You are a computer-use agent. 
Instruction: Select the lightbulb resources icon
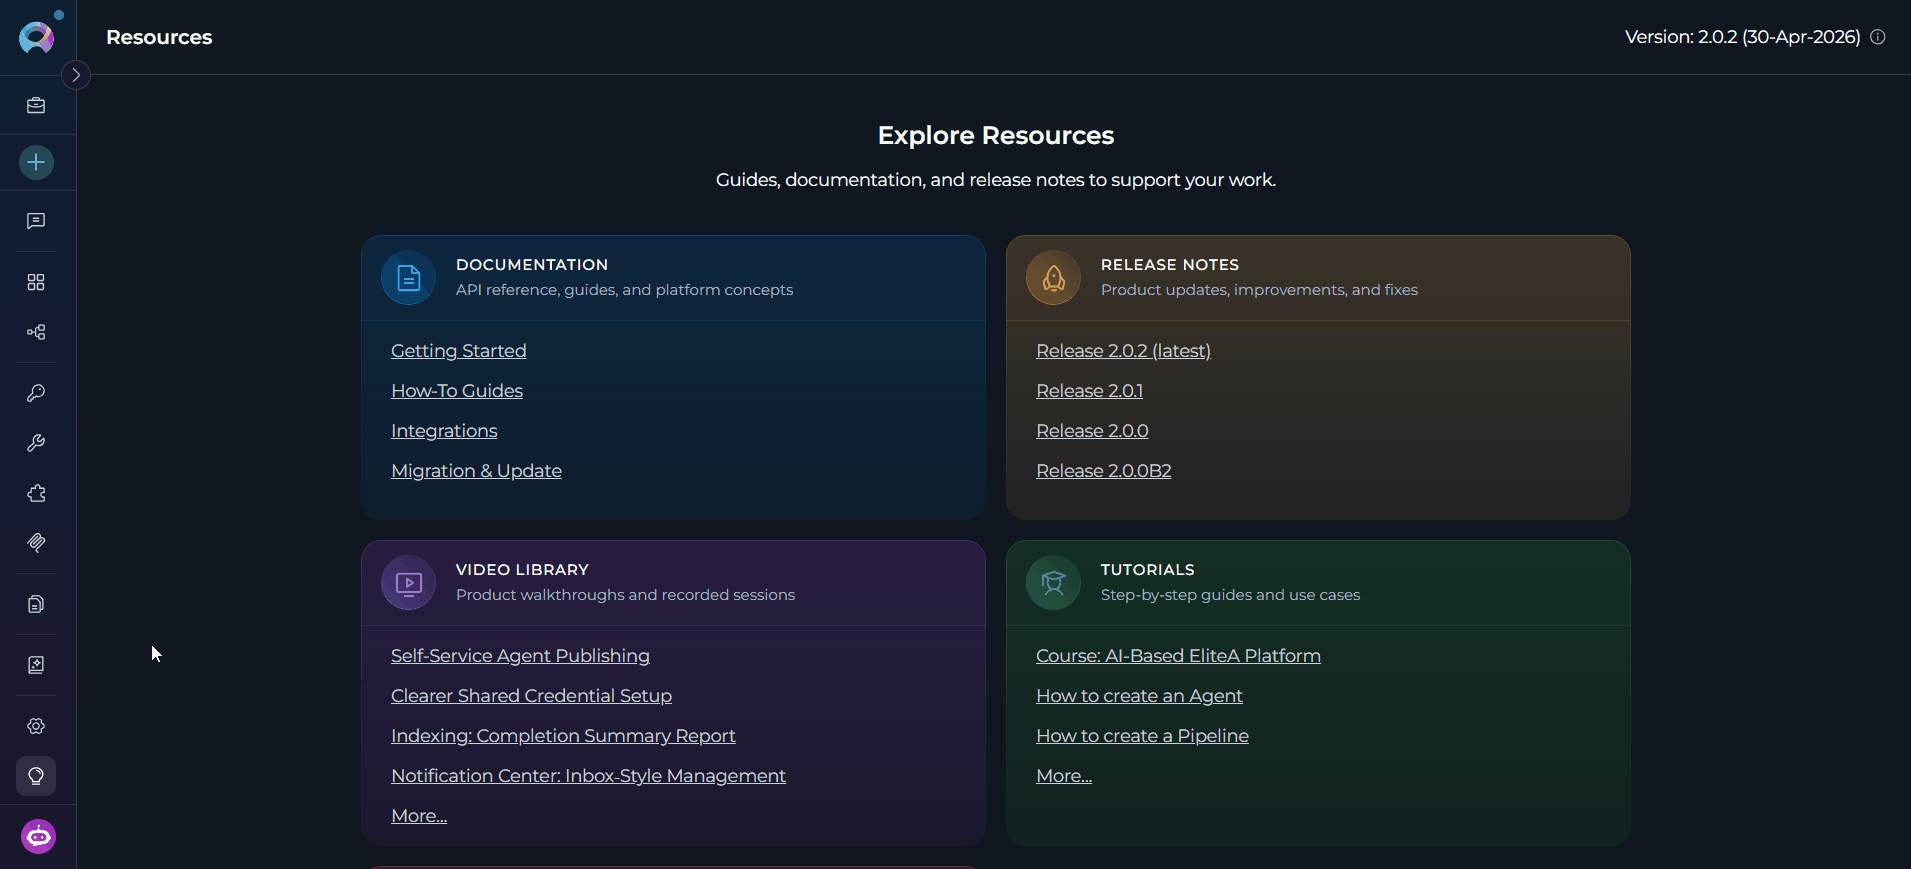(x=36, y=776)
